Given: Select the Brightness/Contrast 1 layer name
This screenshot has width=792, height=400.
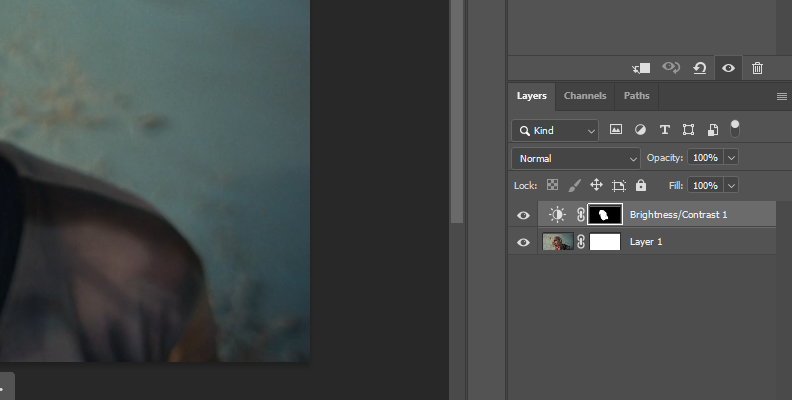Looking at the screenshot, I should click(x=678, y=215).
